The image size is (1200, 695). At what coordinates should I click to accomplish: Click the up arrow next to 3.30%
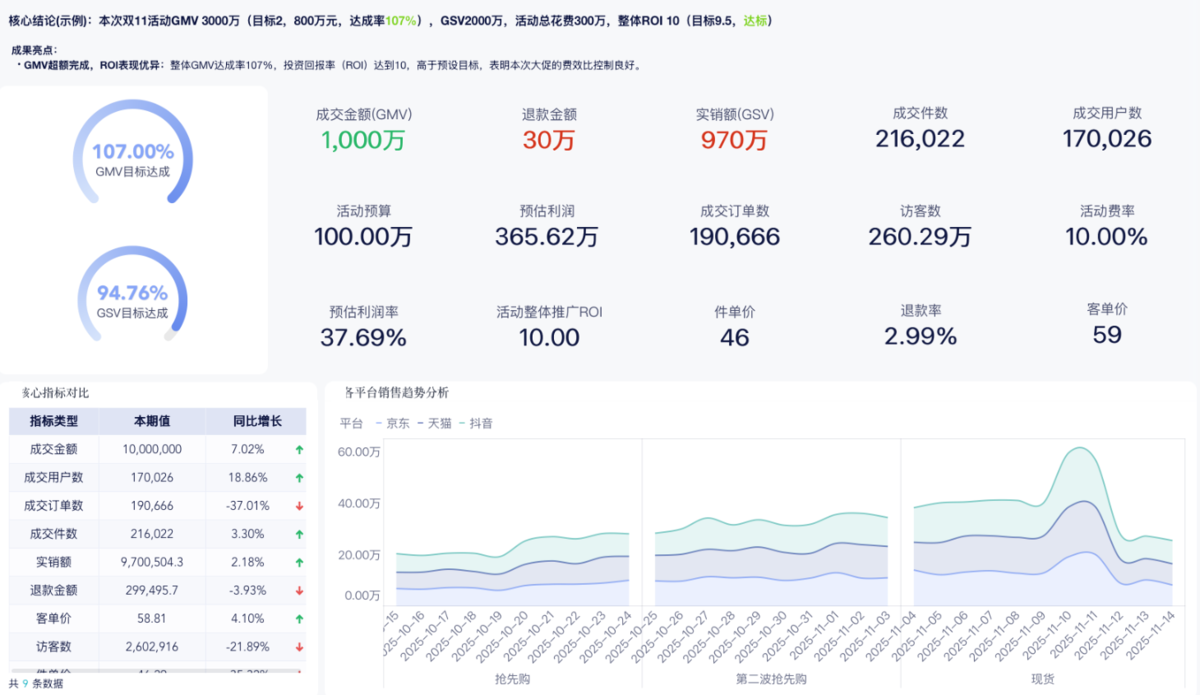[x=299, y=534]
